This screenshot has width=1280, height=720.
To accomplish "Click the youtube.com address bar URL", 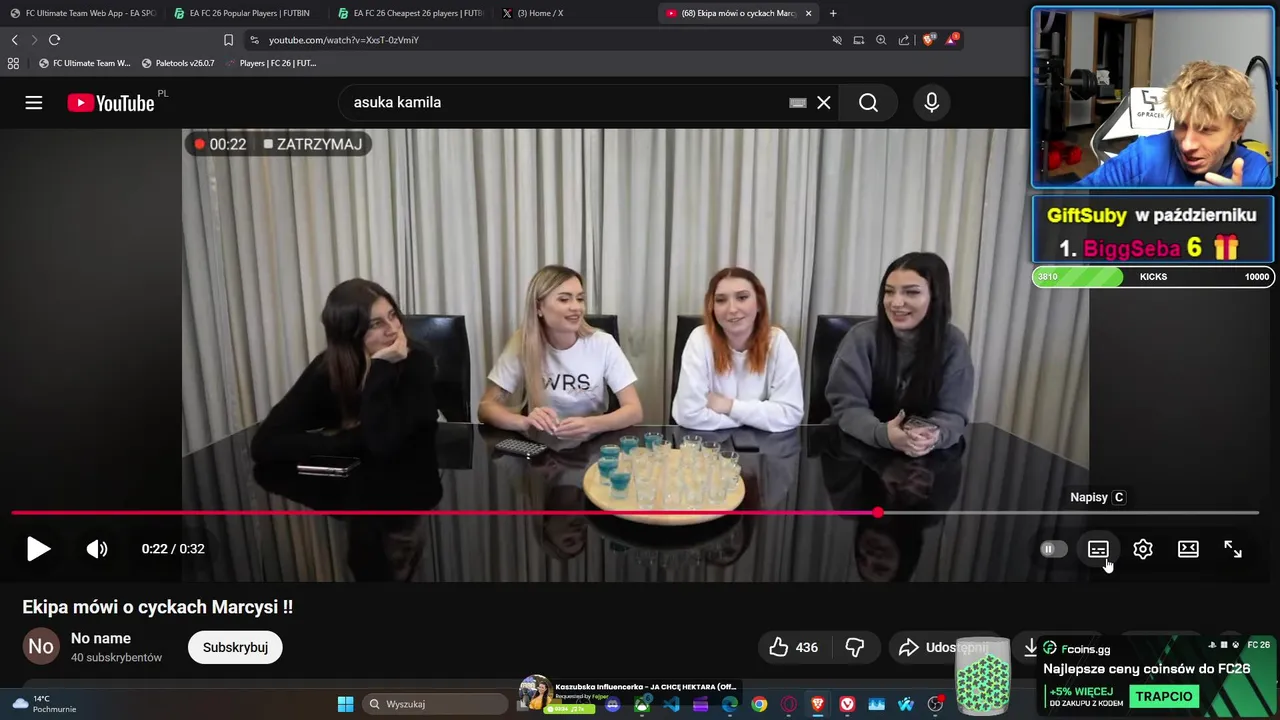I will coord(344,40).
